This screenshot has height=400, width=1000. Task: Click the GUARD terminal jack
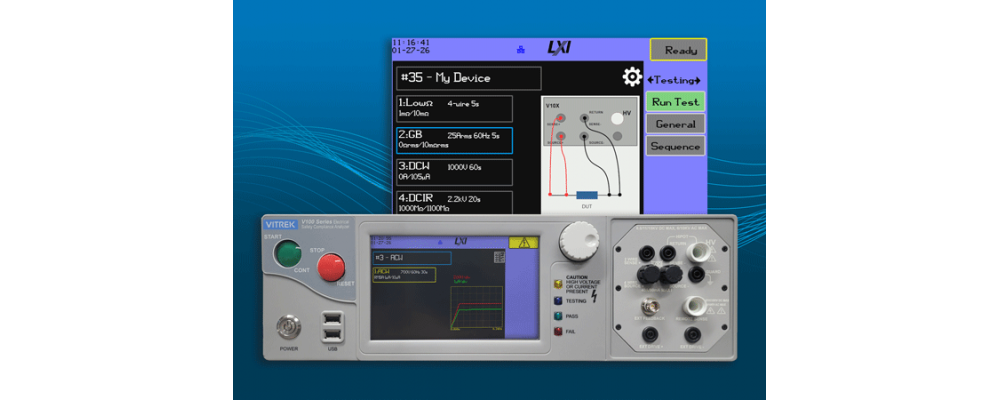695,275
